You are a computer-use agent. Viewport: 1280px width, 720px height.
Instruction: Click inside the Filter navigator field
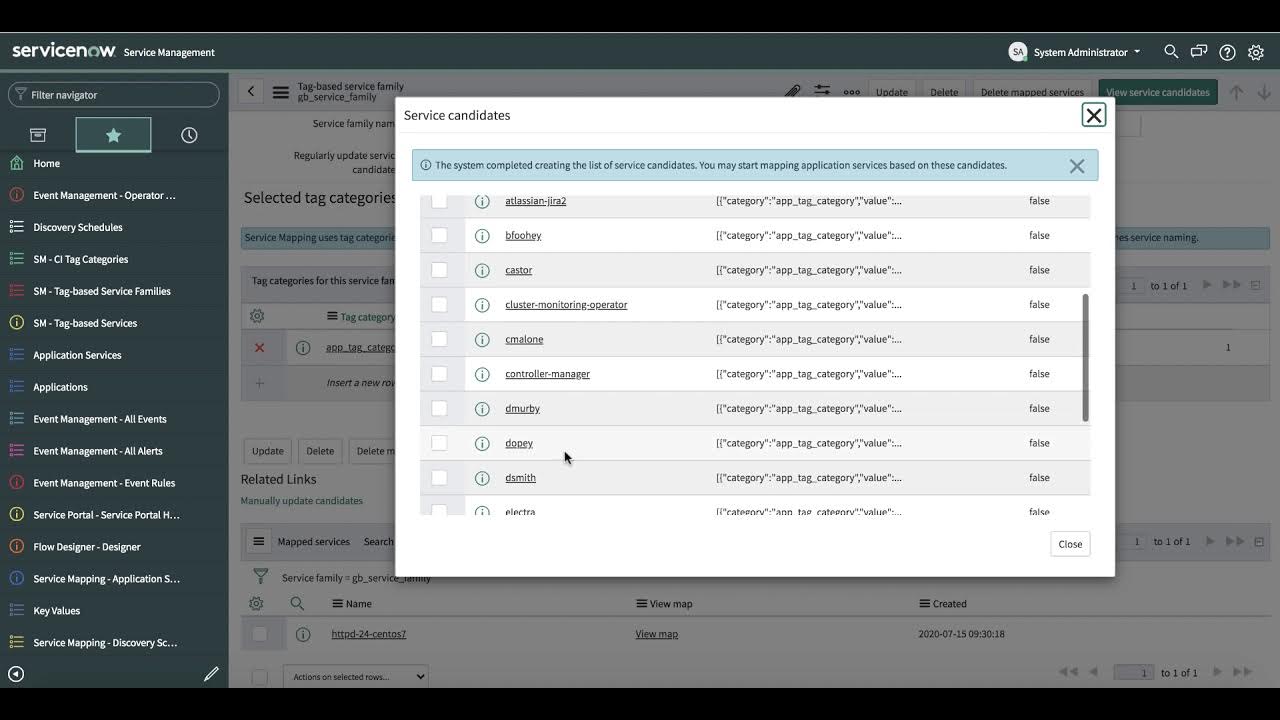coord(113,94)
